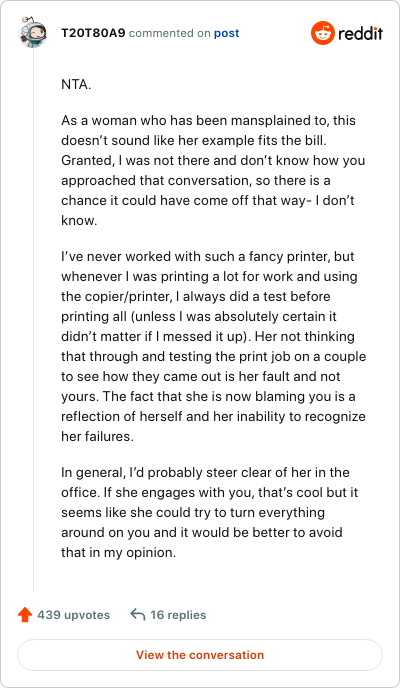Click the T20T80A9 astronaut avatar
The width and height of the screenshot is (400, 688).
click(x=33, y=32)
